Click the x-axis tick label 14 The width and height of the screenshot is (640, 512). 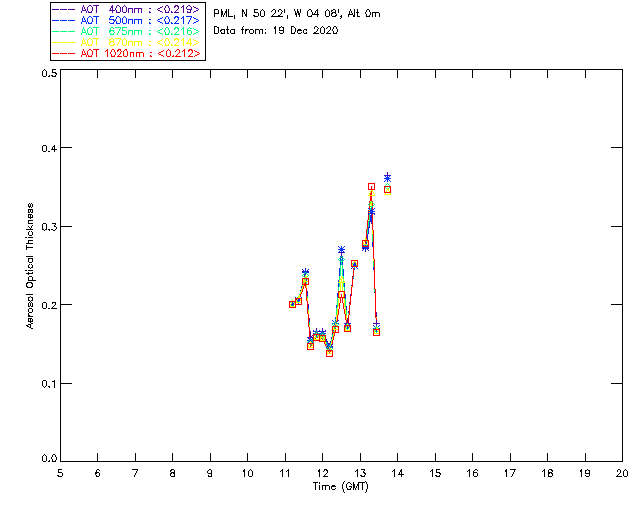(x=398, y=473)
